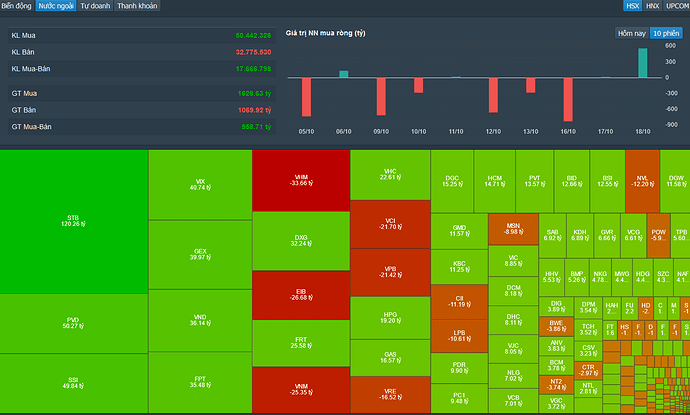
Task: Click KL Bán value 32.775.530
Action: pos(253,52)
